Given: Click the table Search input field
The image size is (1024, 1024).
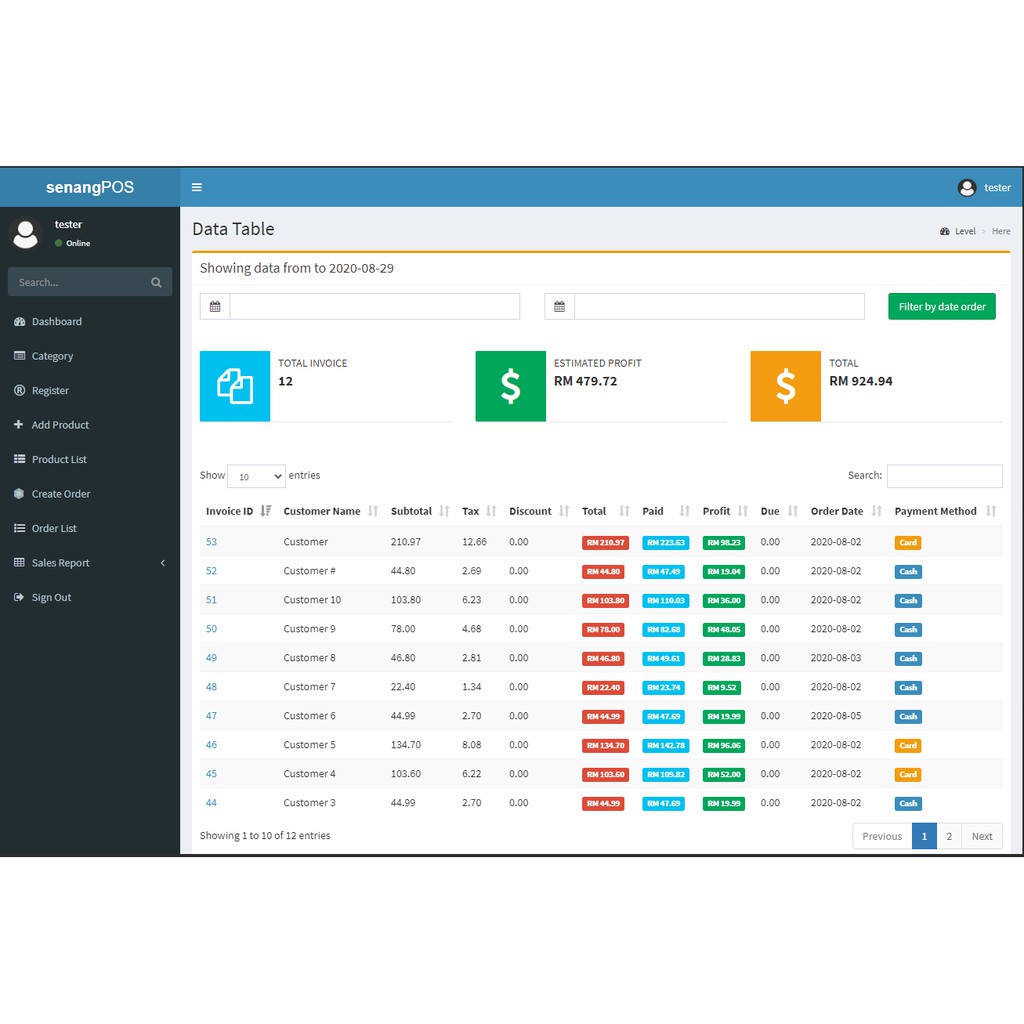Looking at the screenshot, I should pos(944,476).
